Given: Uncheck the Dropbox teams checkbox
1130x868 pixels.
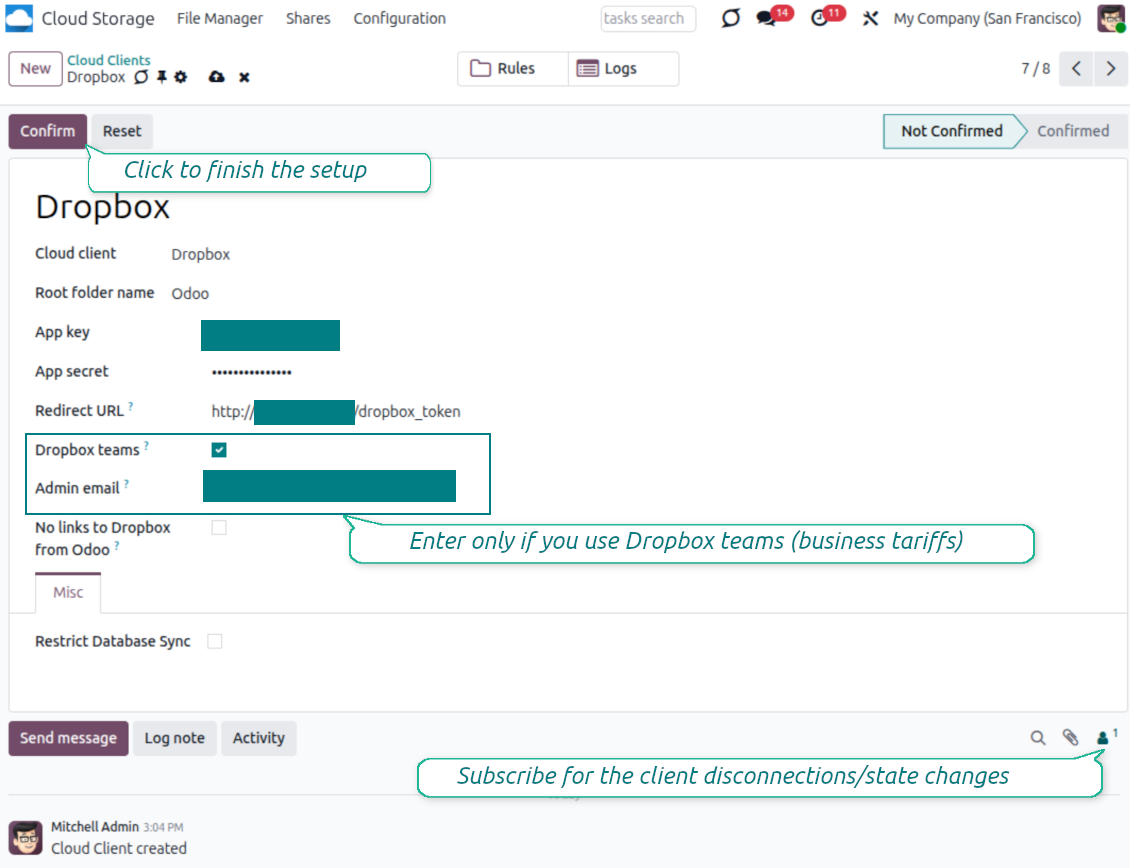Looking at the screenshot, I should [219, 450].
